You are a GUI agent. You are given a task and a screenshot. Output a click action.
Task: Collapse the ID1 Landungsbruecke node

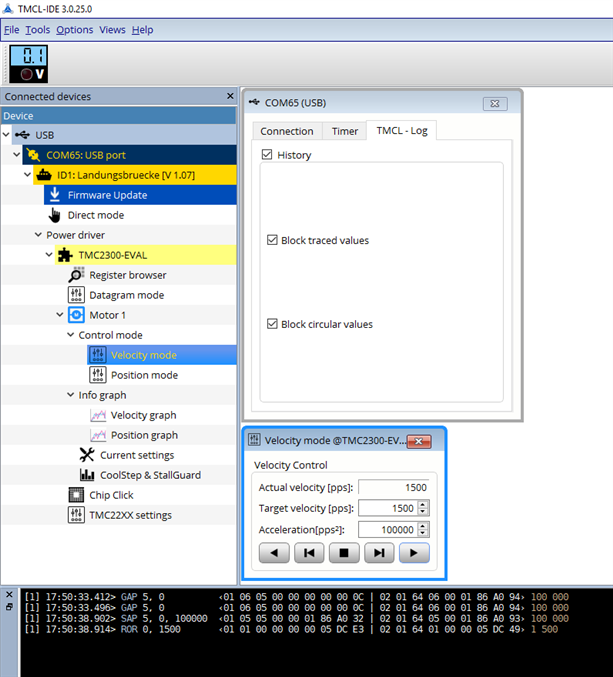(27, 174)
